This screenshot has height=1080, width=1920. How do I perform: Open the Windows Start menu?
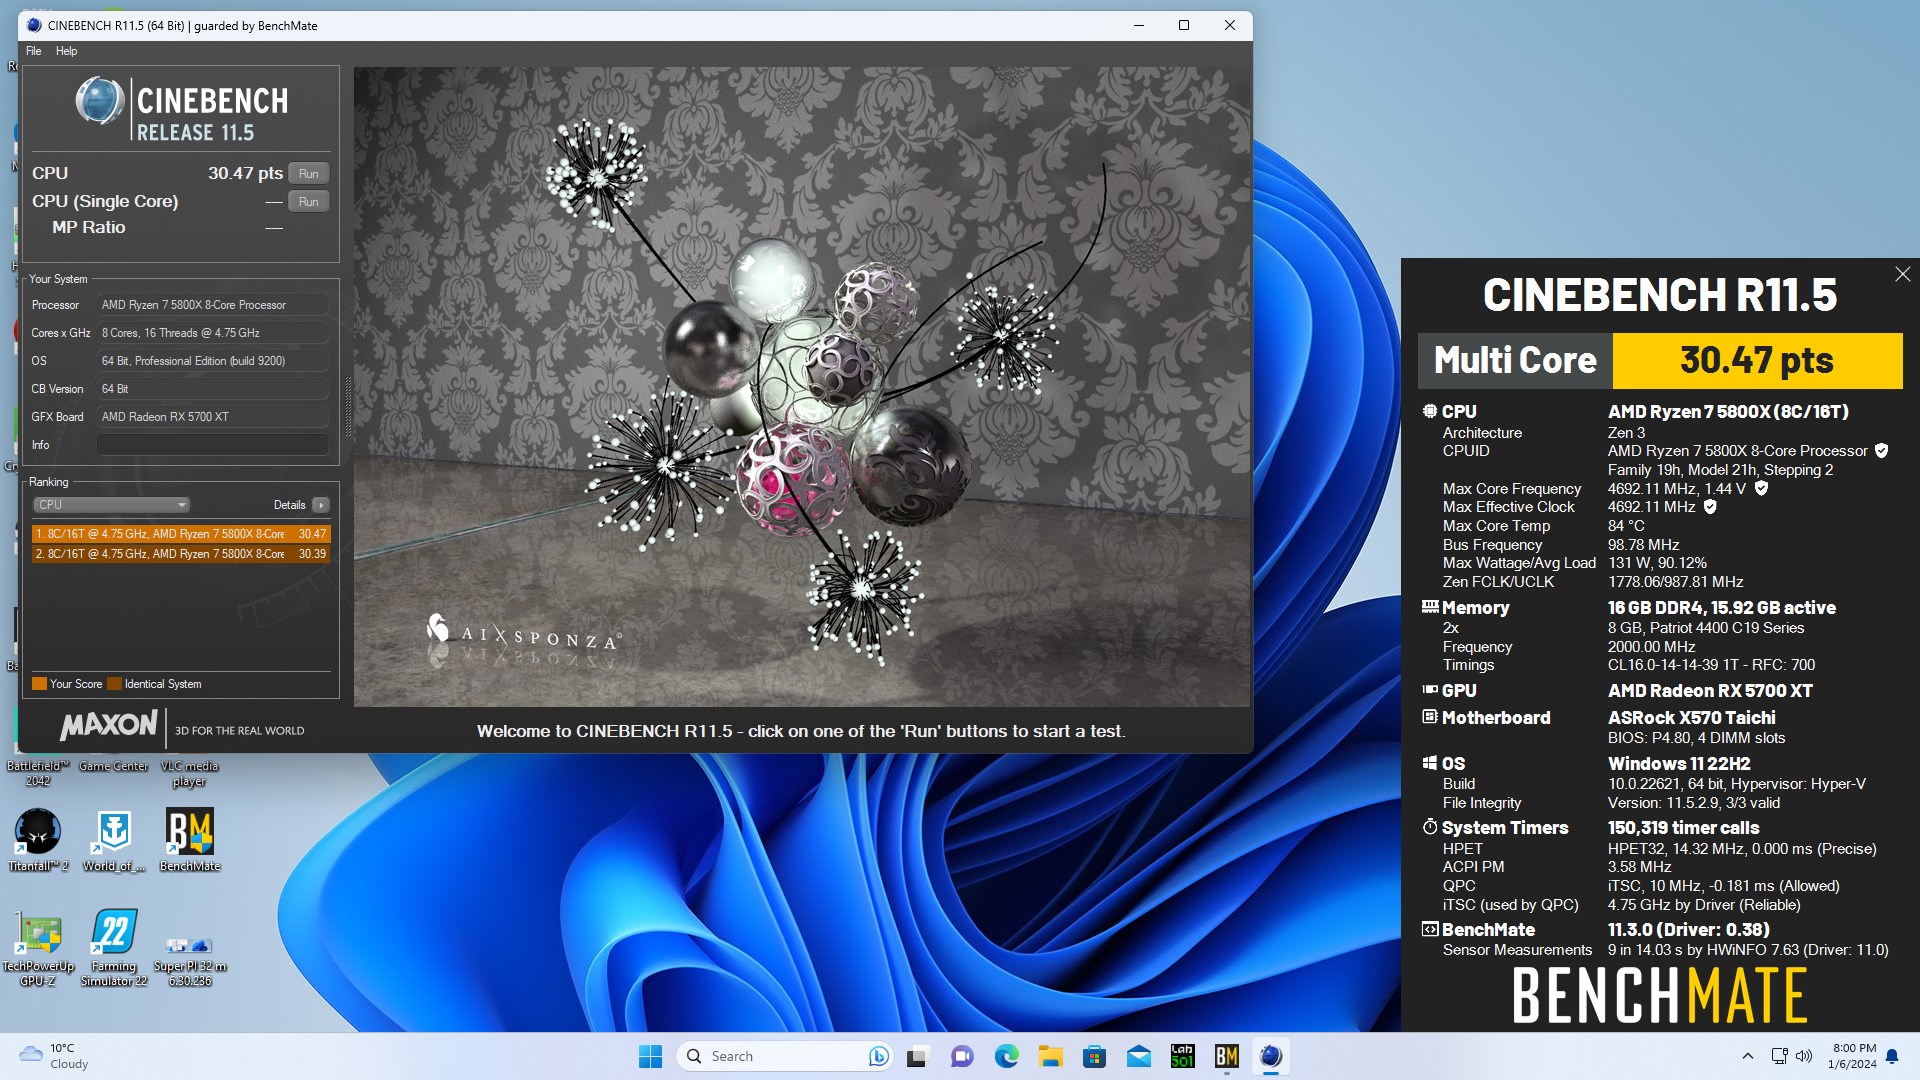click(x=650, y=1056)
